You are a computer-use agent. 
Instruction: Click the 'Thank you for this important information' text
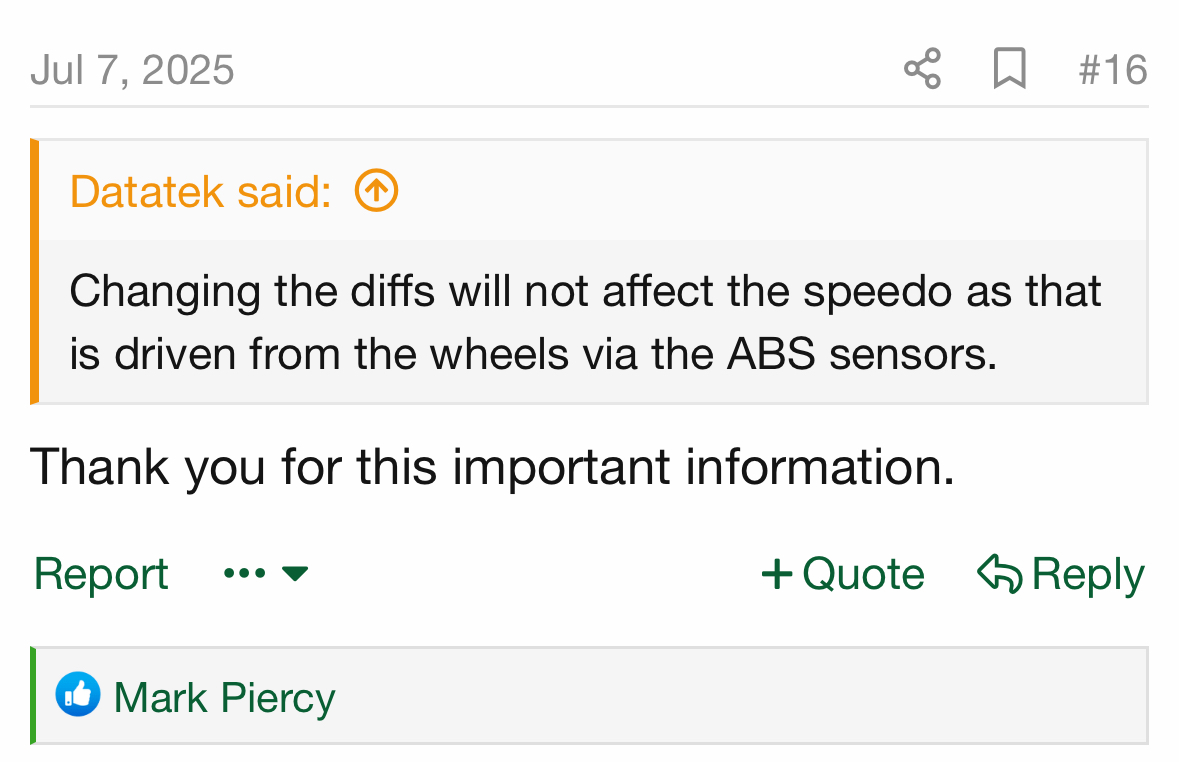click(x=493, y=467)
